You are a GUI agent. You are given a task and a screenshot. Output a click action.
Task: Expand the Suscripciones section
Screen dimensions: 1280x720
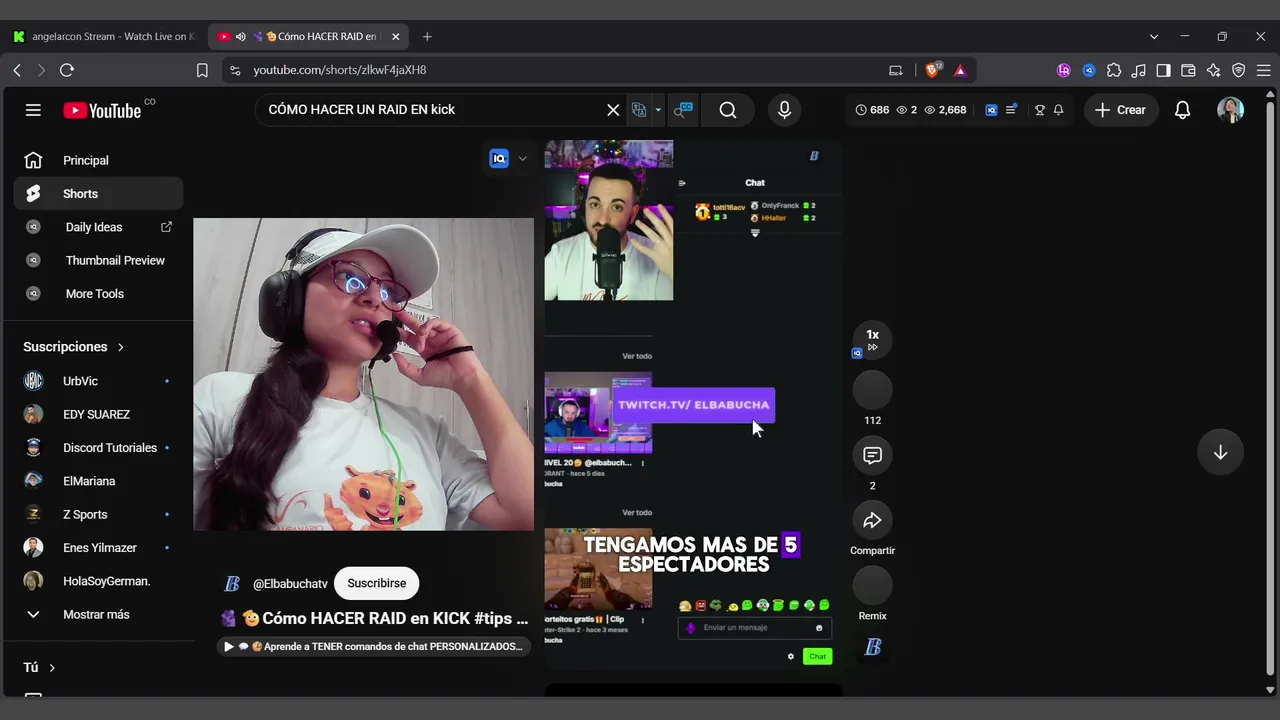[74, 347]
